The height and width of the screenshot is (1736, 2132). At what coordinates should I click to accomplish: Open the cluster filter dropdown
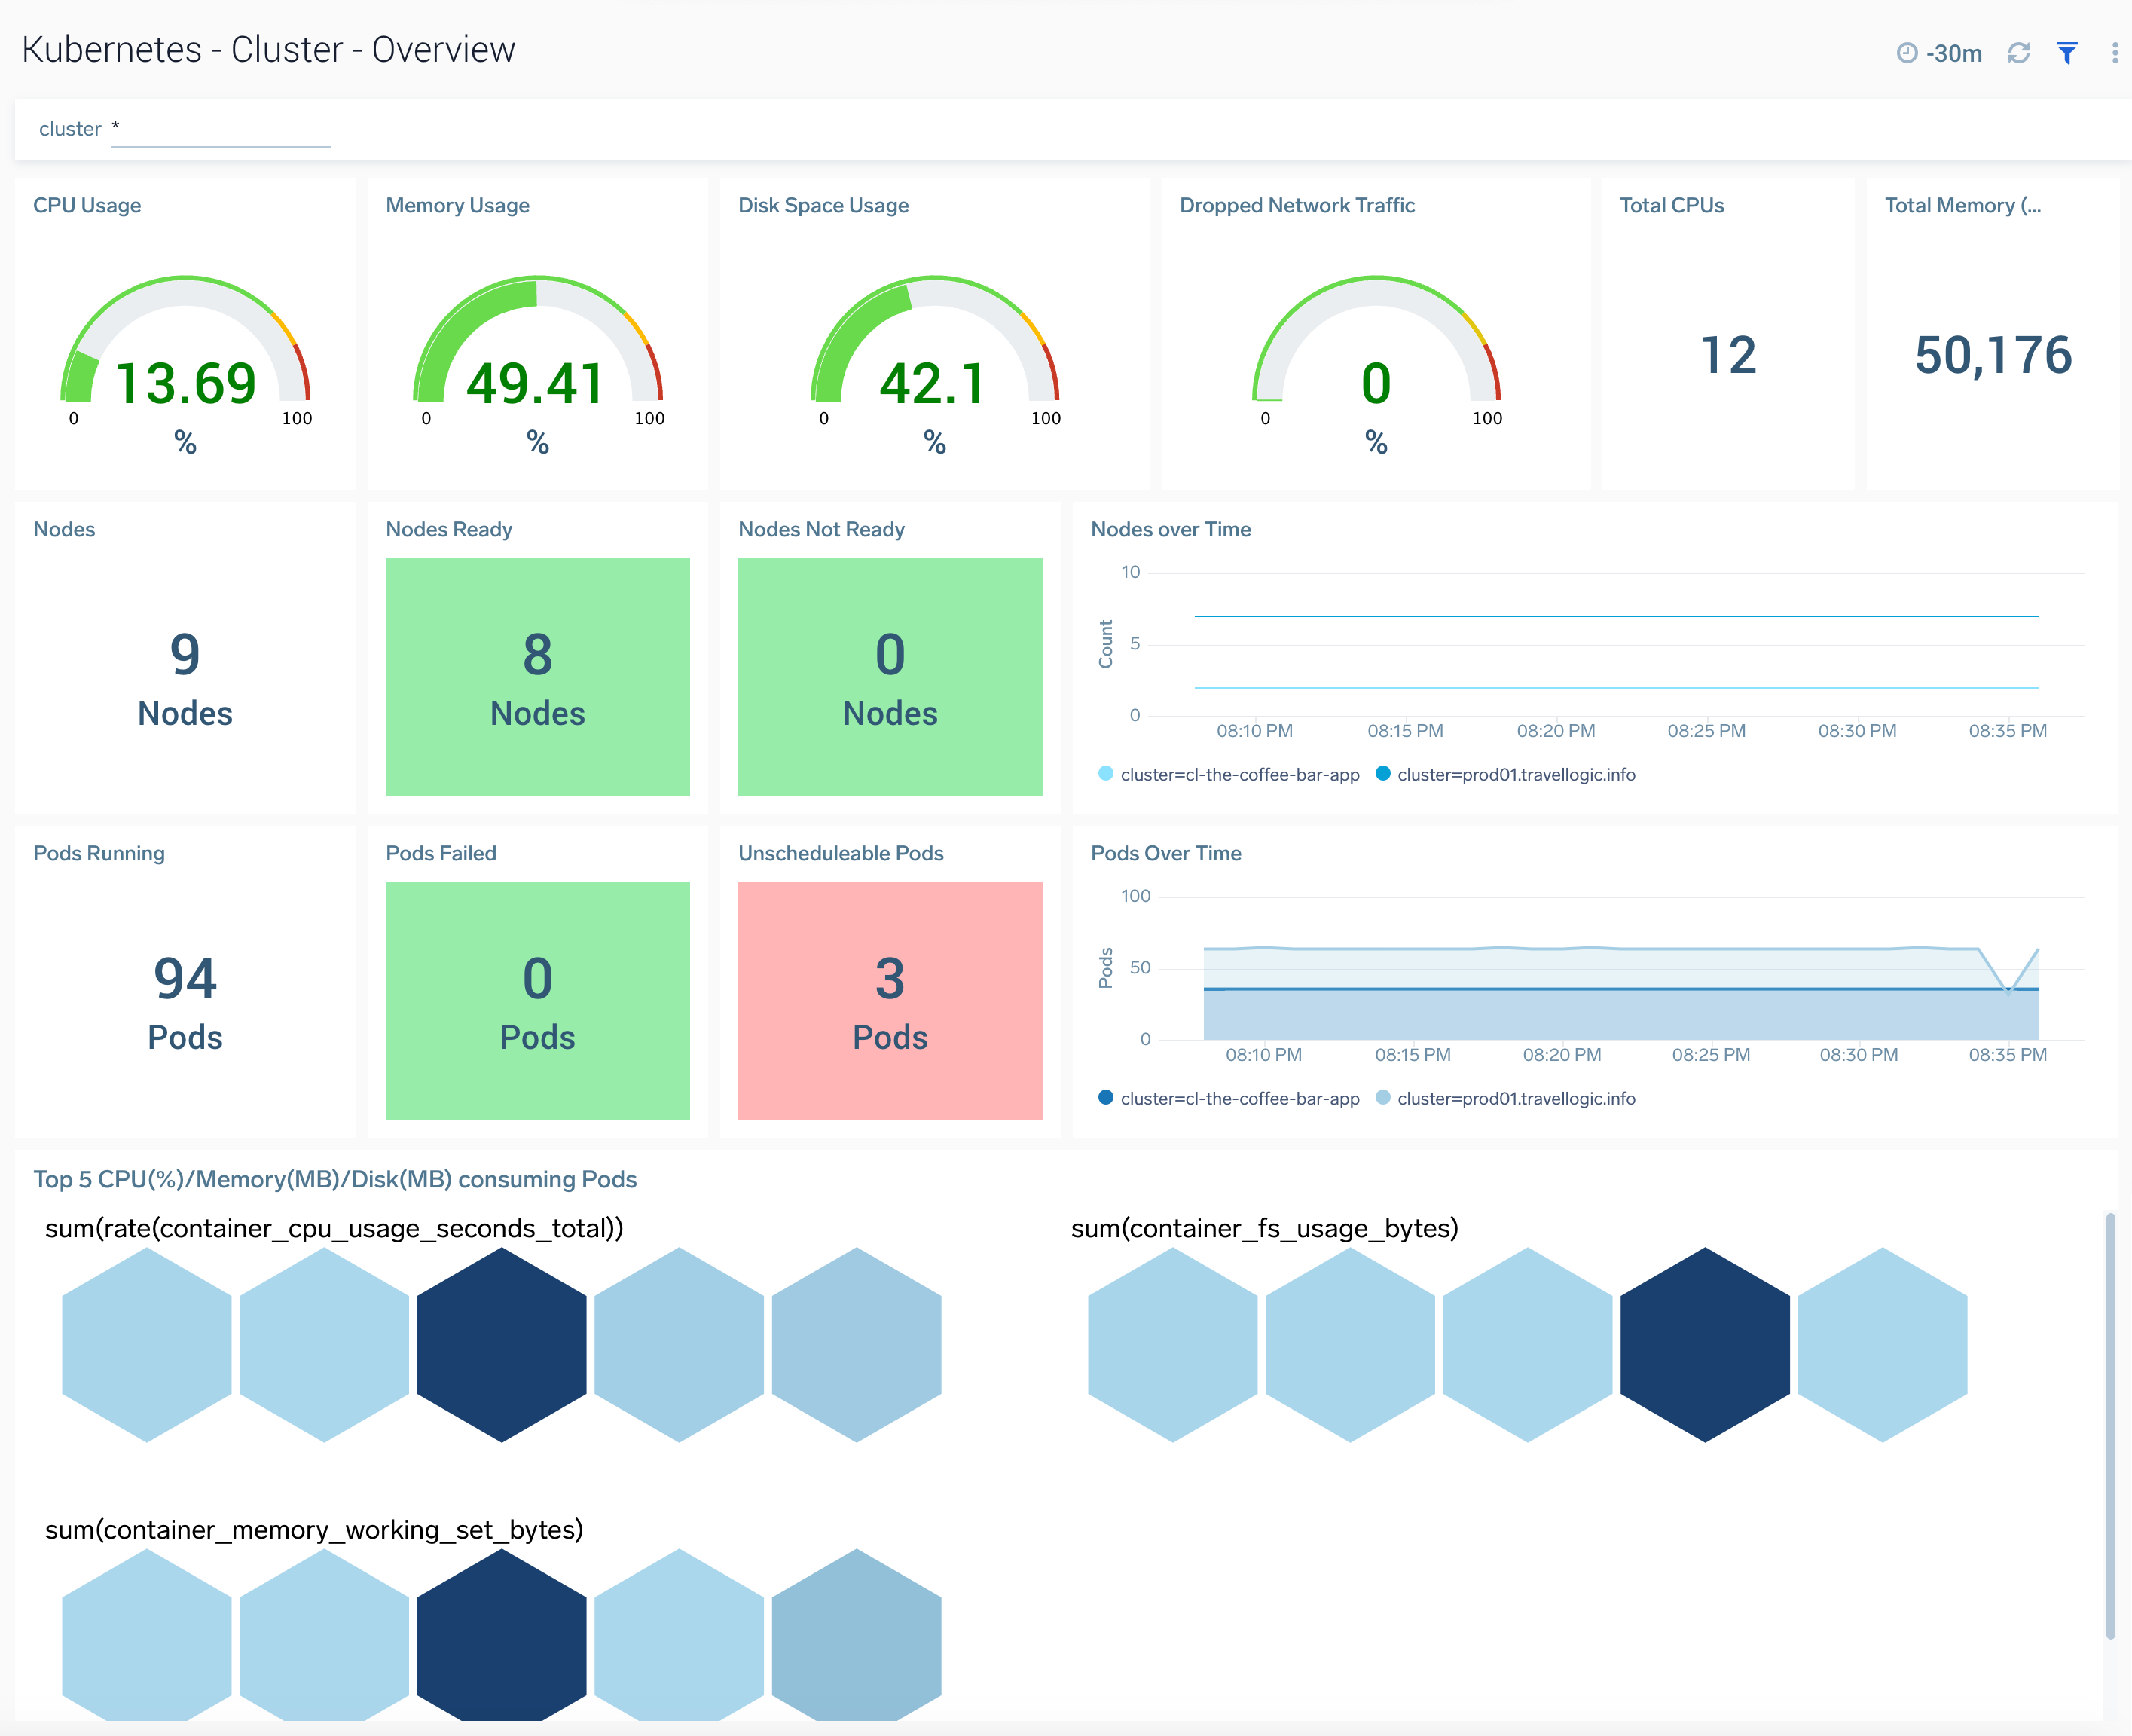[x=221, y=128]
